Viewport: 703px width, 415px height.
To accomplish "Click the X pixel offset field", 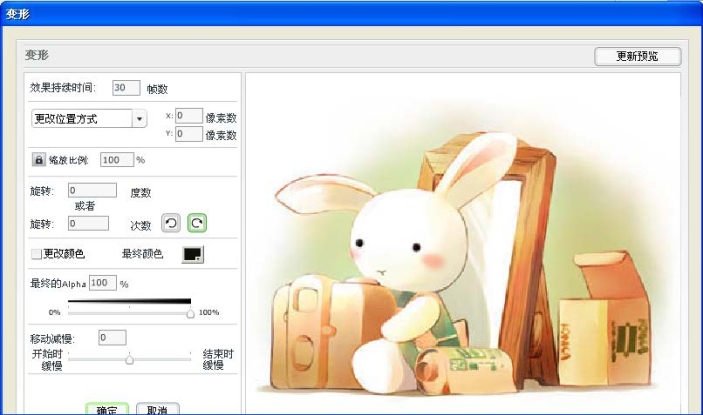I will pos(188,116).
